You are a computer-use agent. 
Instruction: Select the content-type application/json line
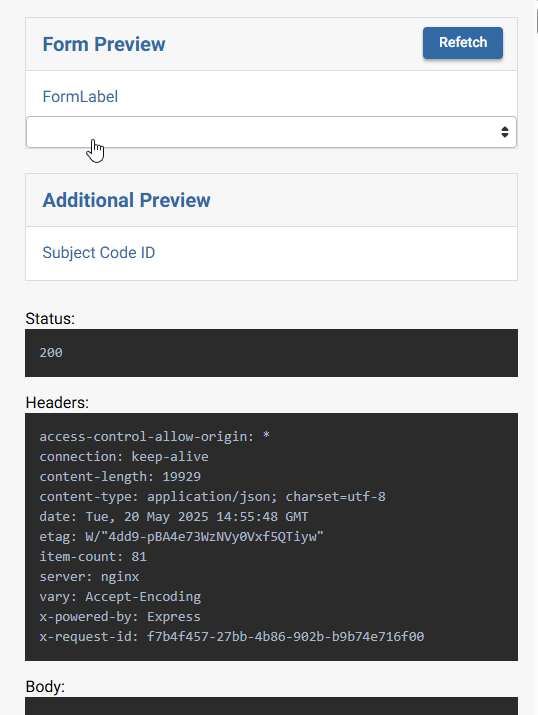point(212,497)
